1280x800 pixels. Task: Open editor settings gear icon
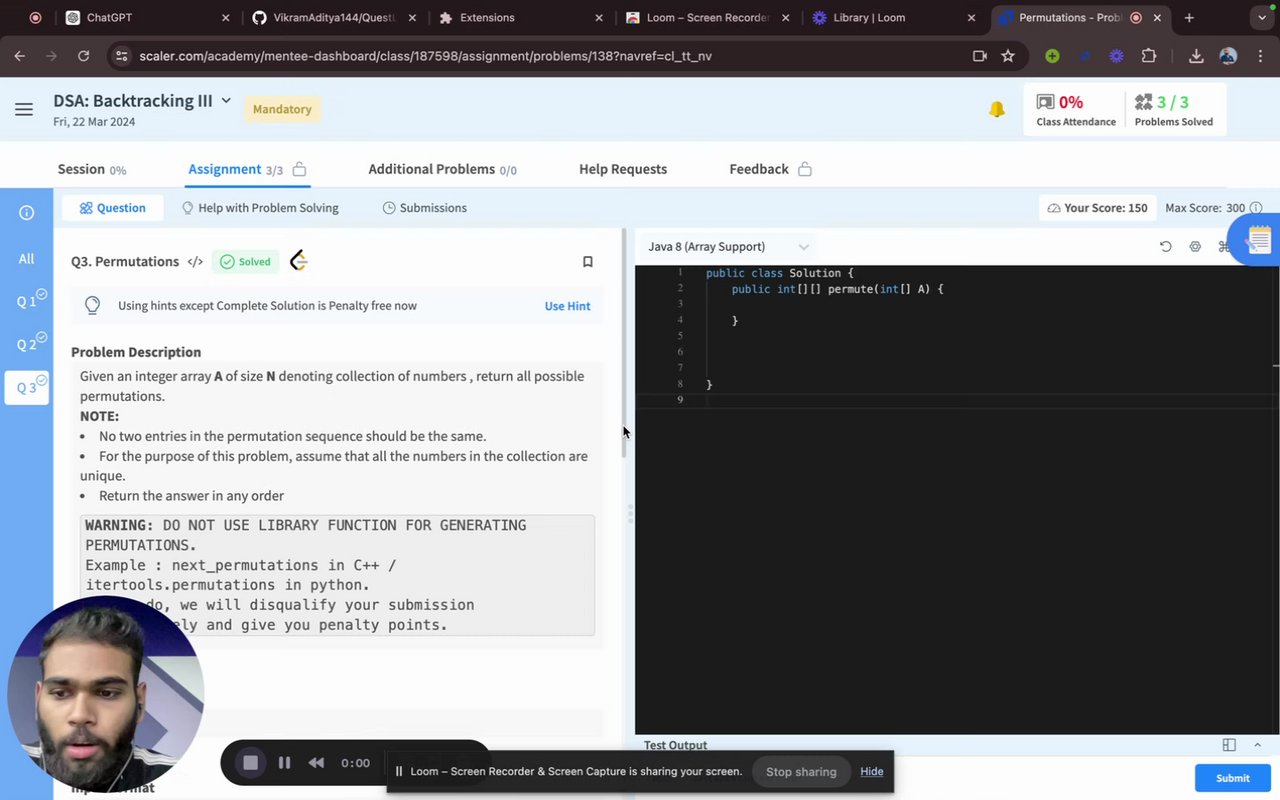point(1195,247)
